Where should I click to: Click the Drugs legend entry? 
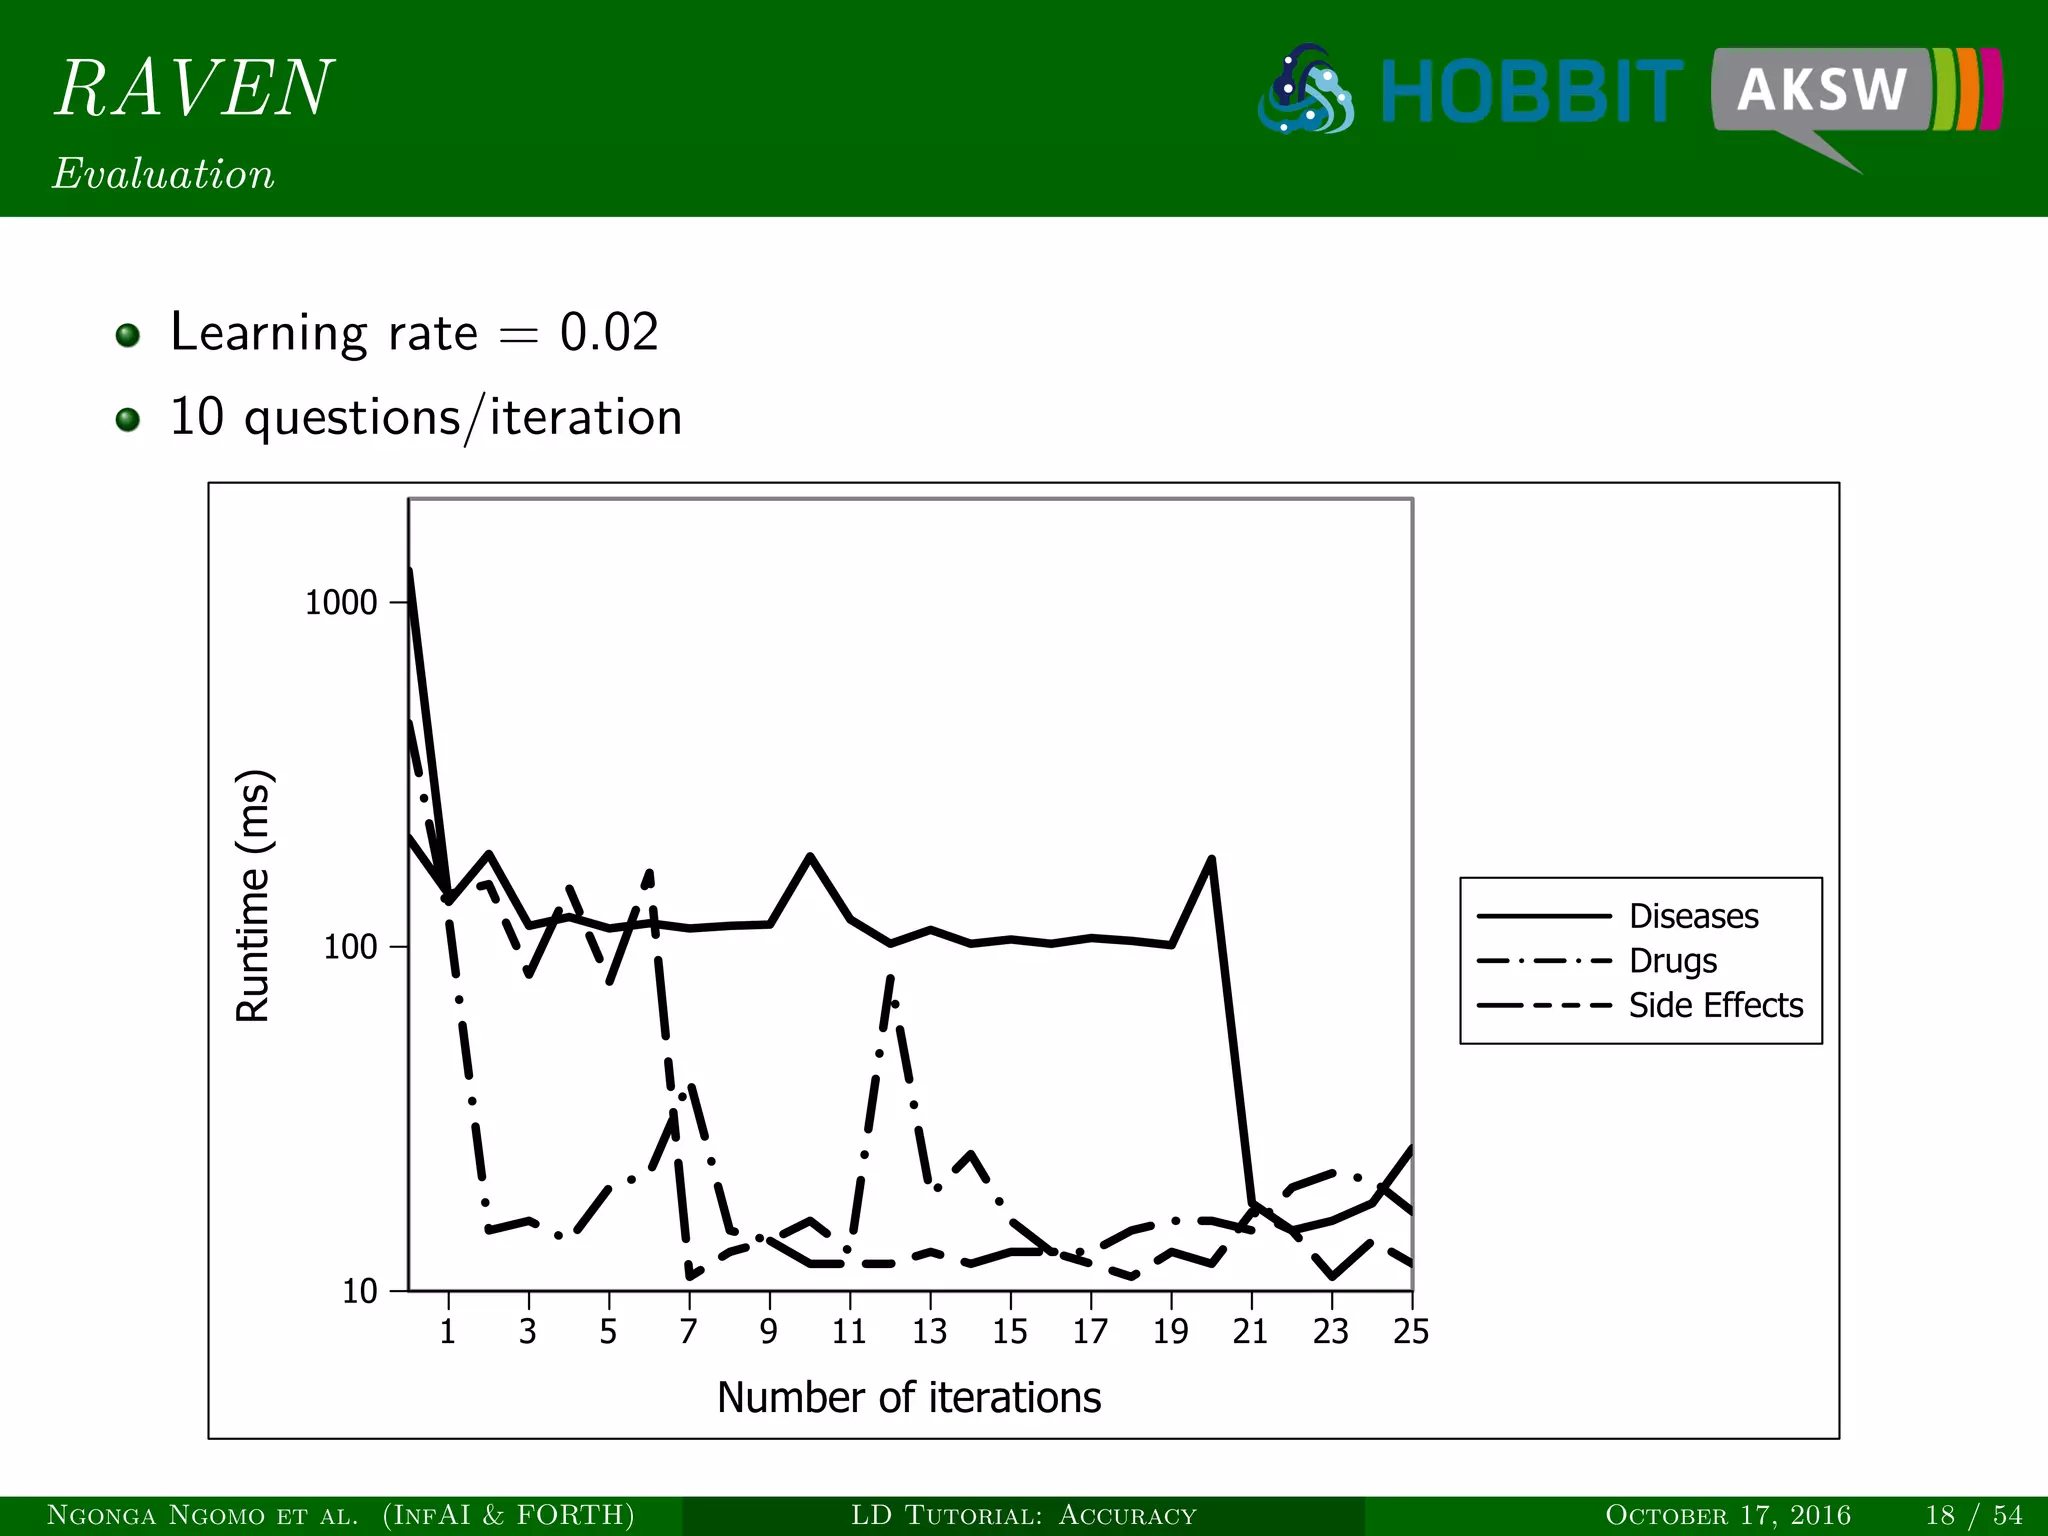[1597, 961]
